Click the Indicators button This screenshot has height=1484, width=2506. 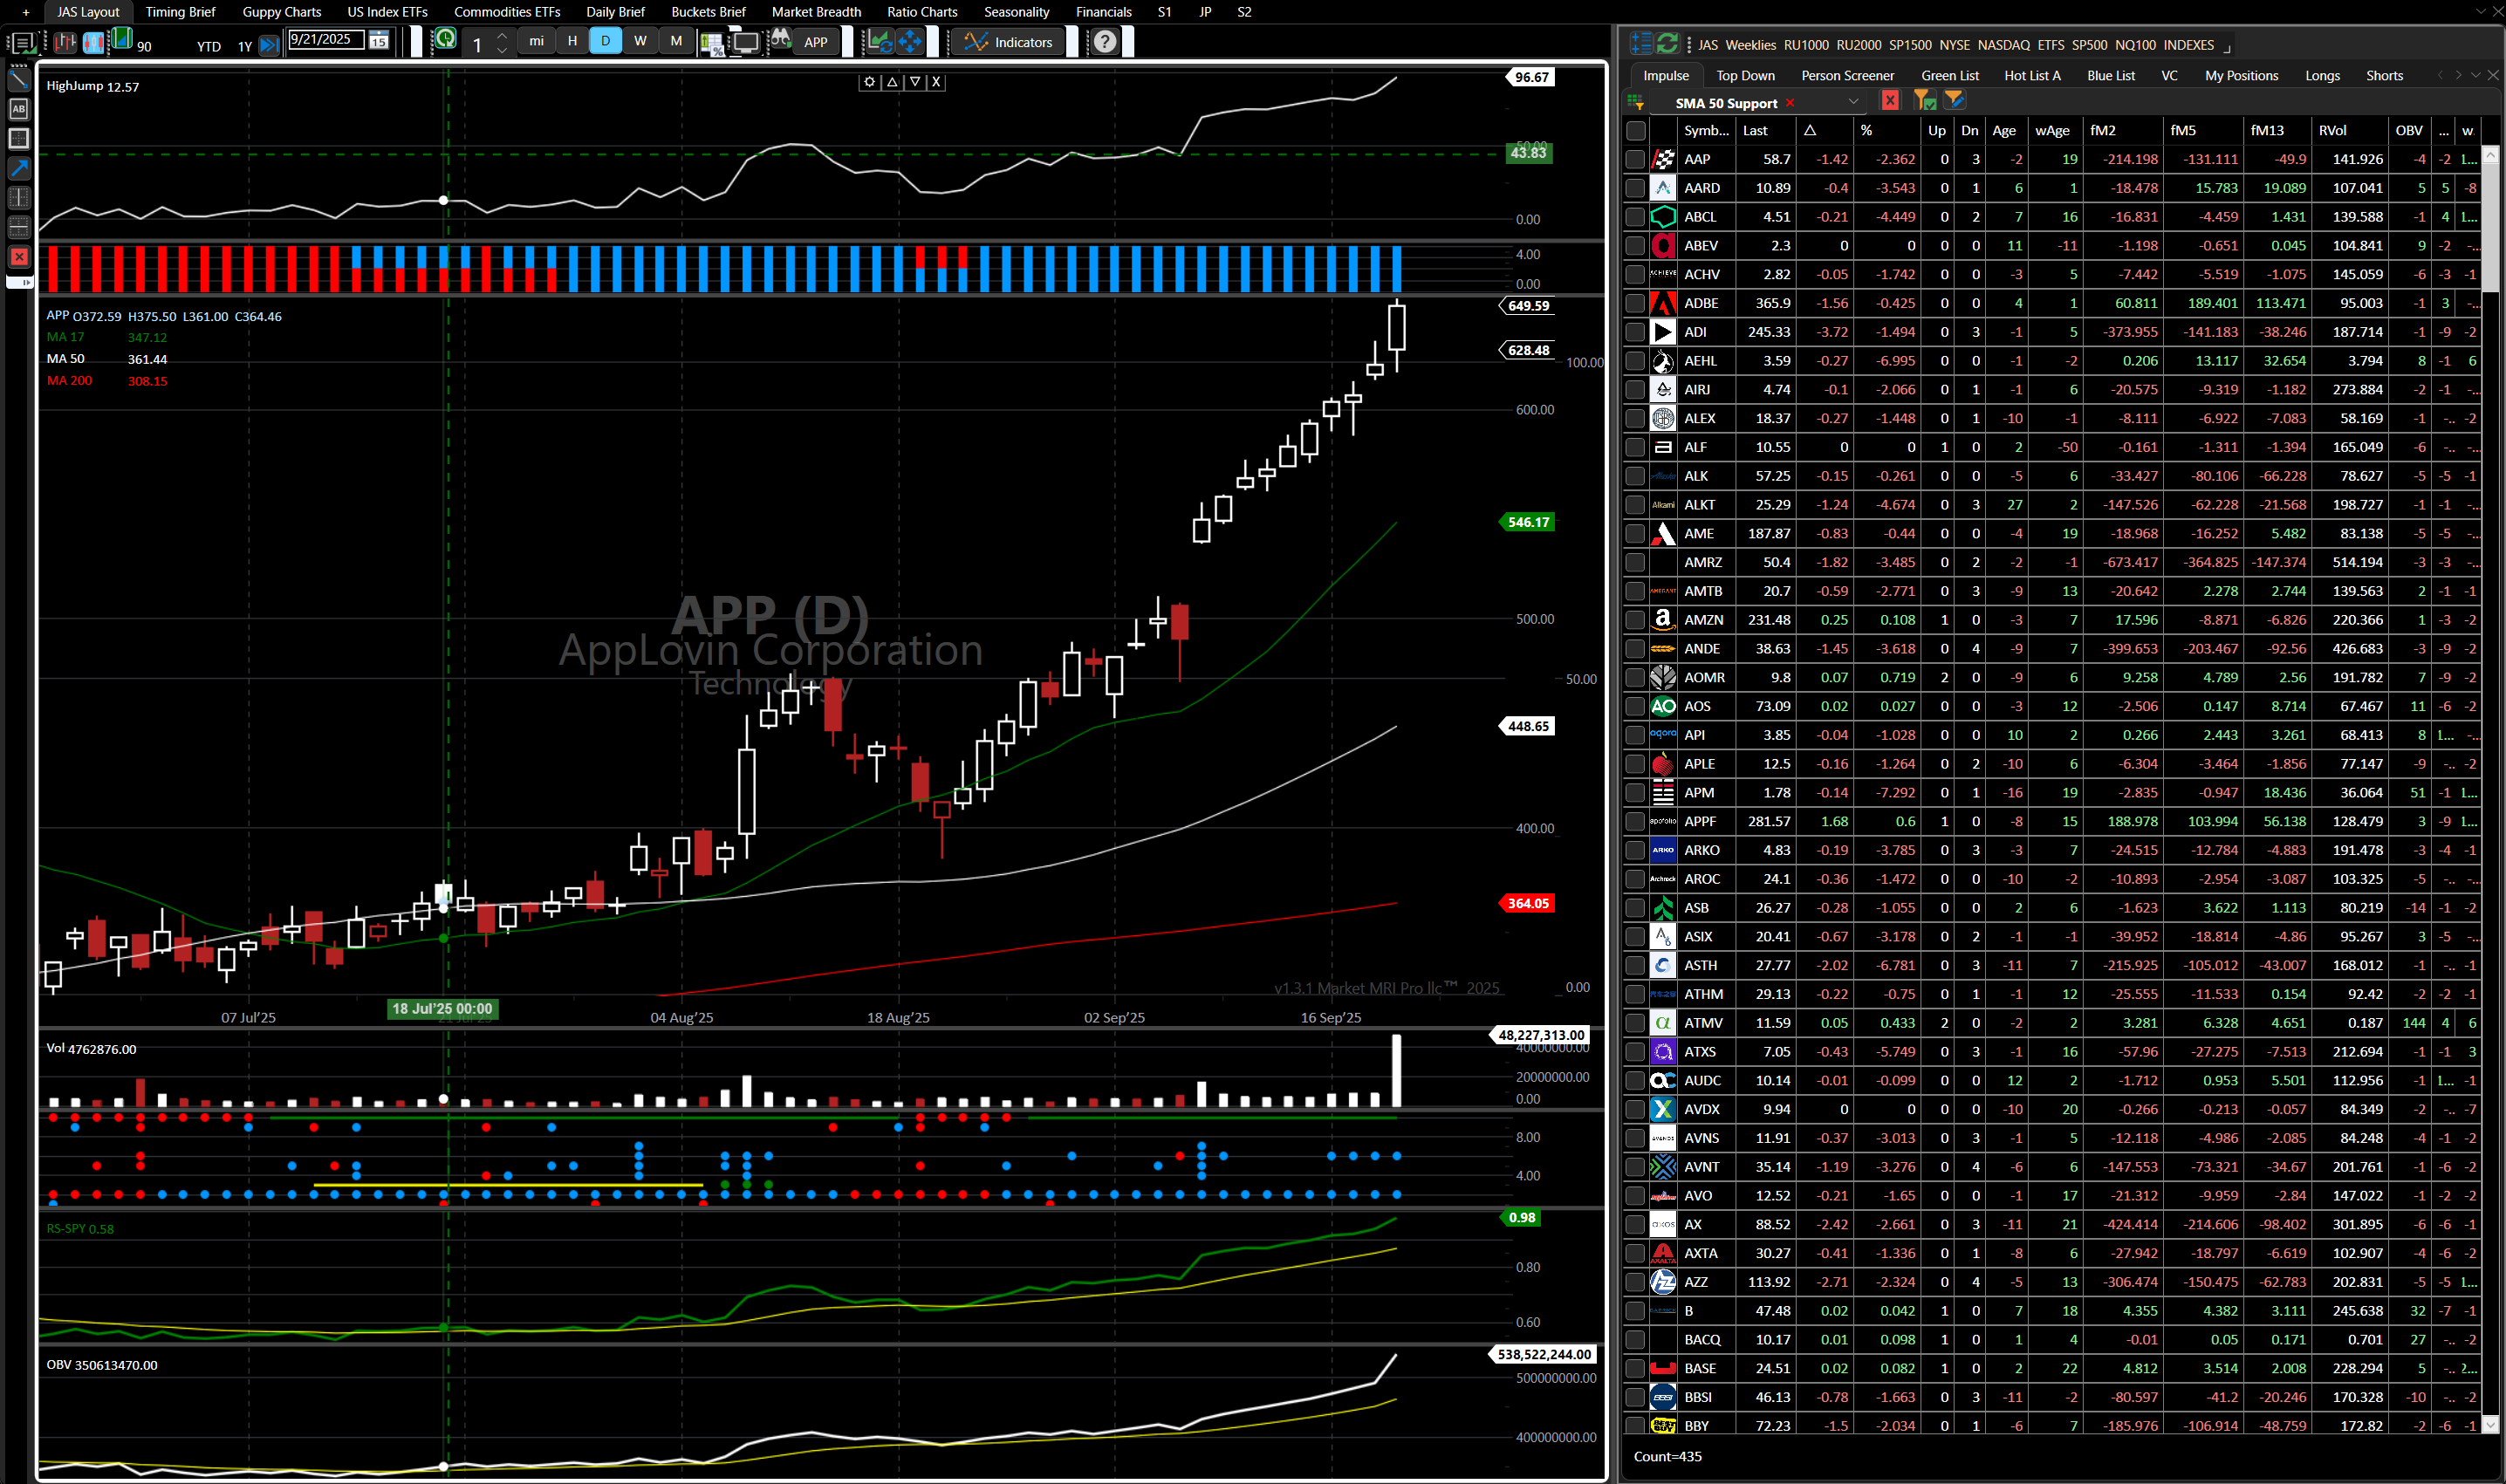pos(1009,42)
